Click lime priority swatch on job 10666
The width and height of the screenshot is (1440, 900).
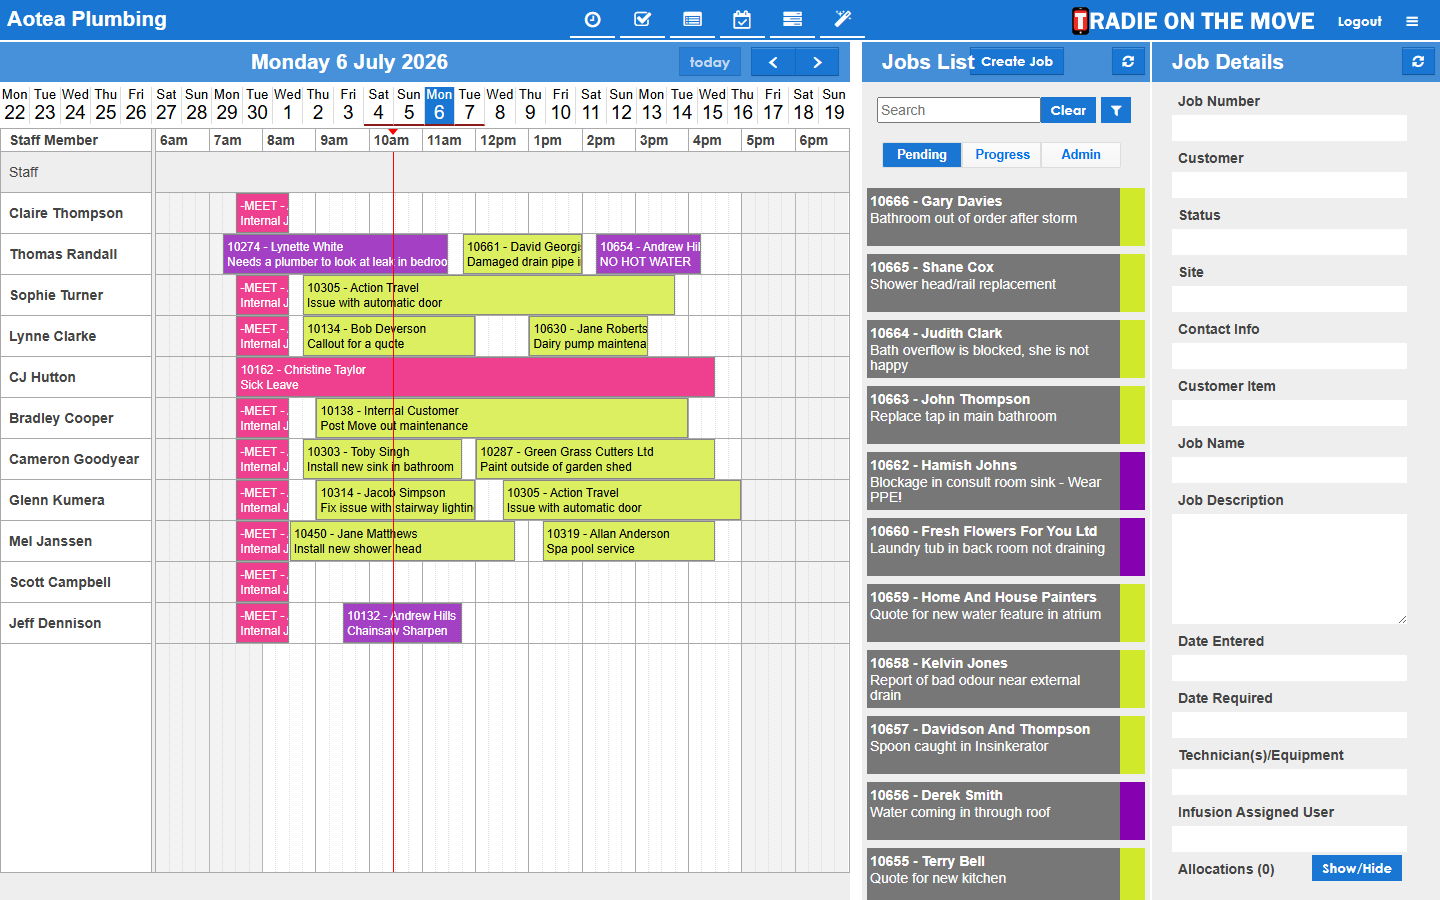(1132, 217)
